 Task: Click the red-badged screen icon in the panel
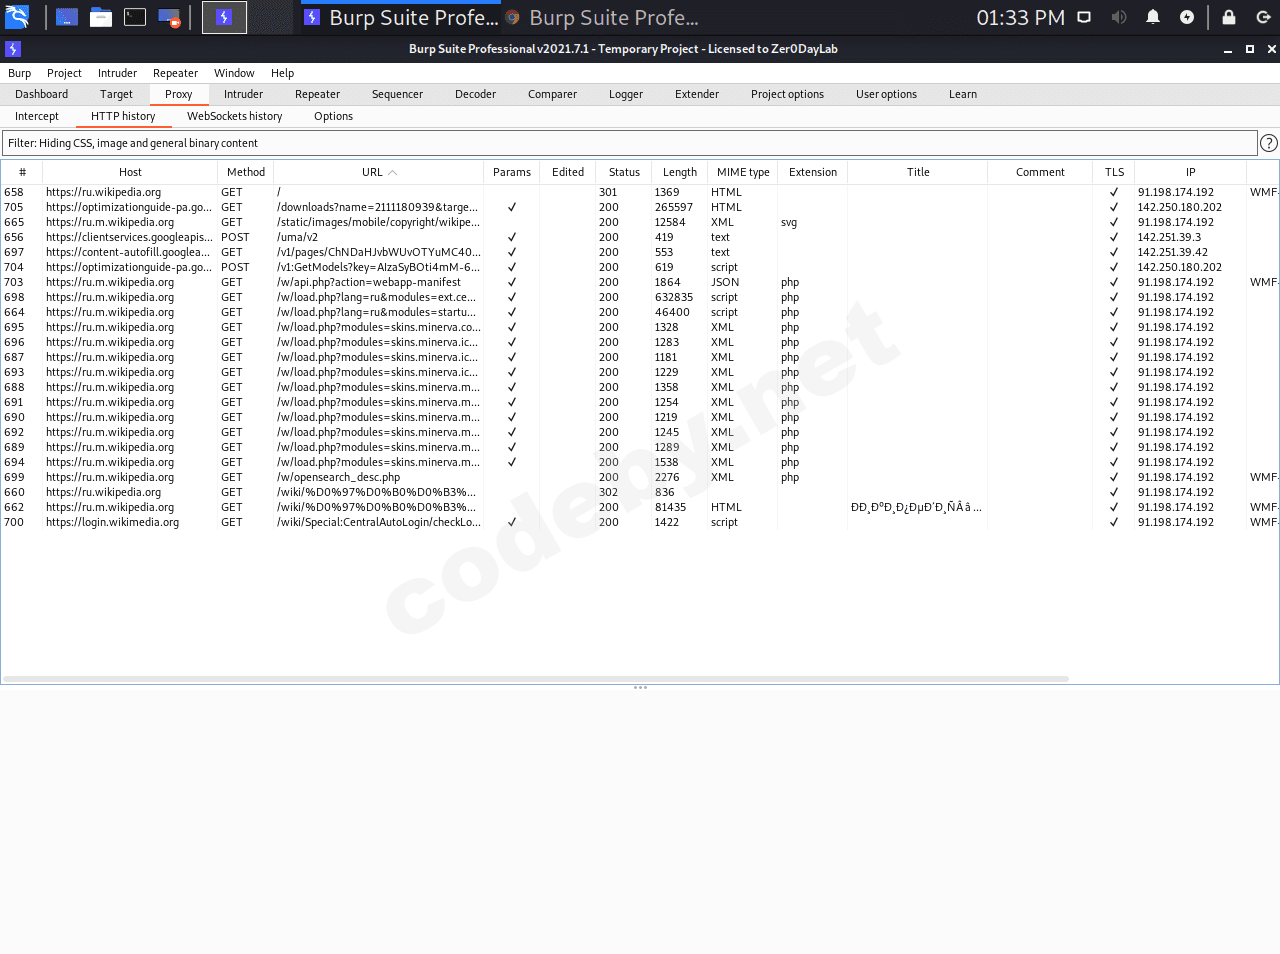(x=169, y=17)
